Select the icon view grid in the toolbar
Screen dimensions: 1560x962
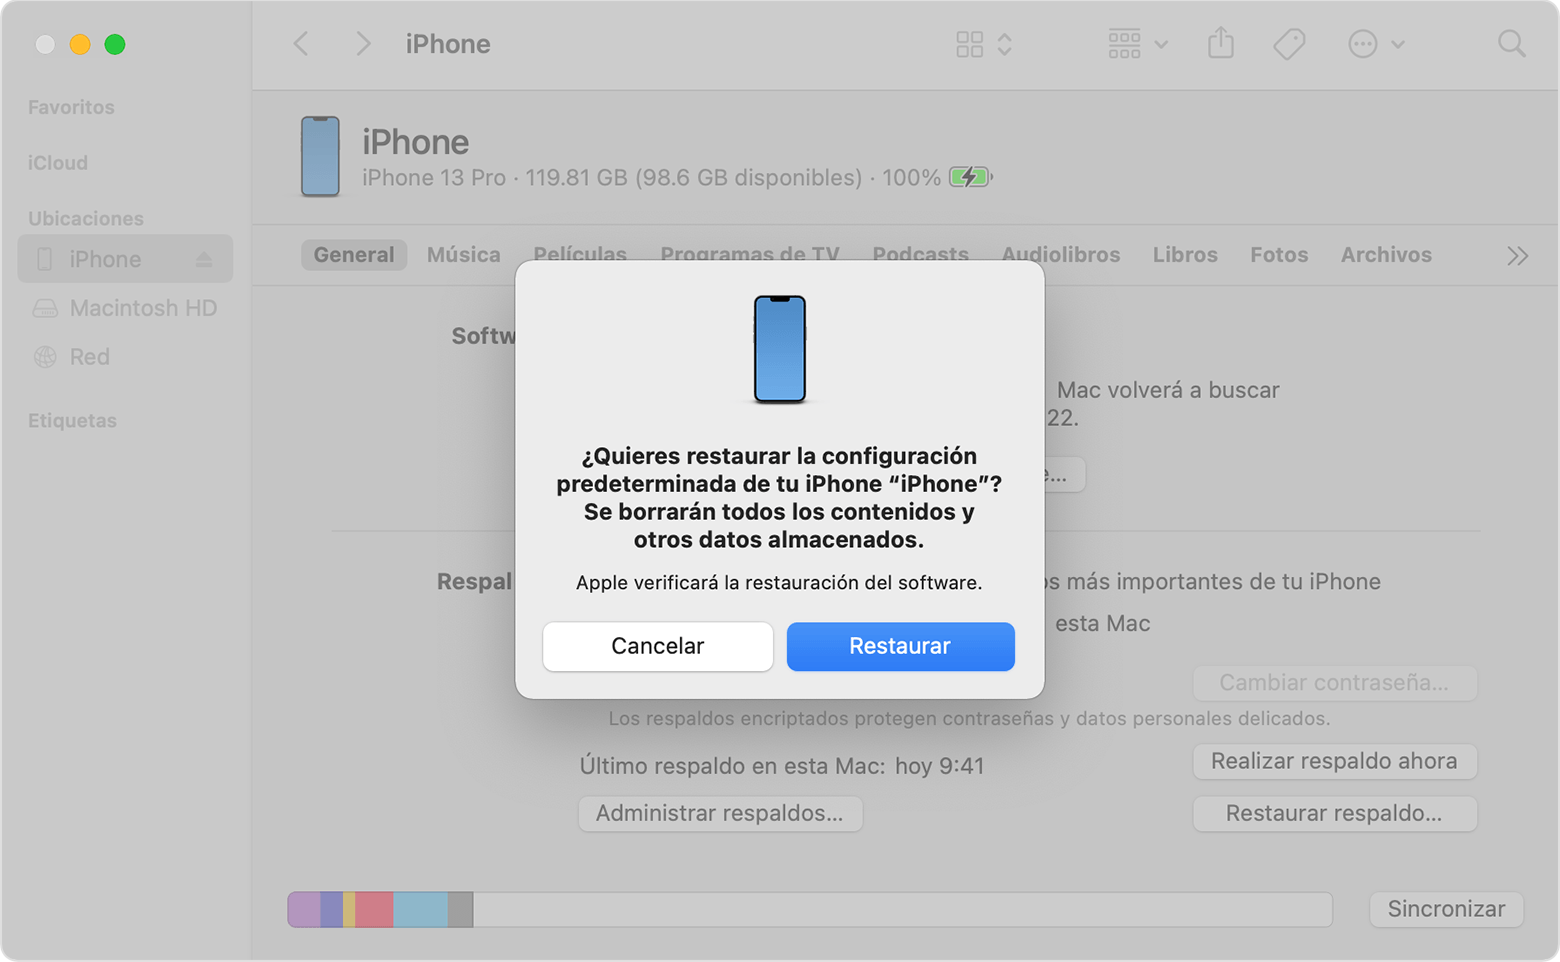[968, 44]
